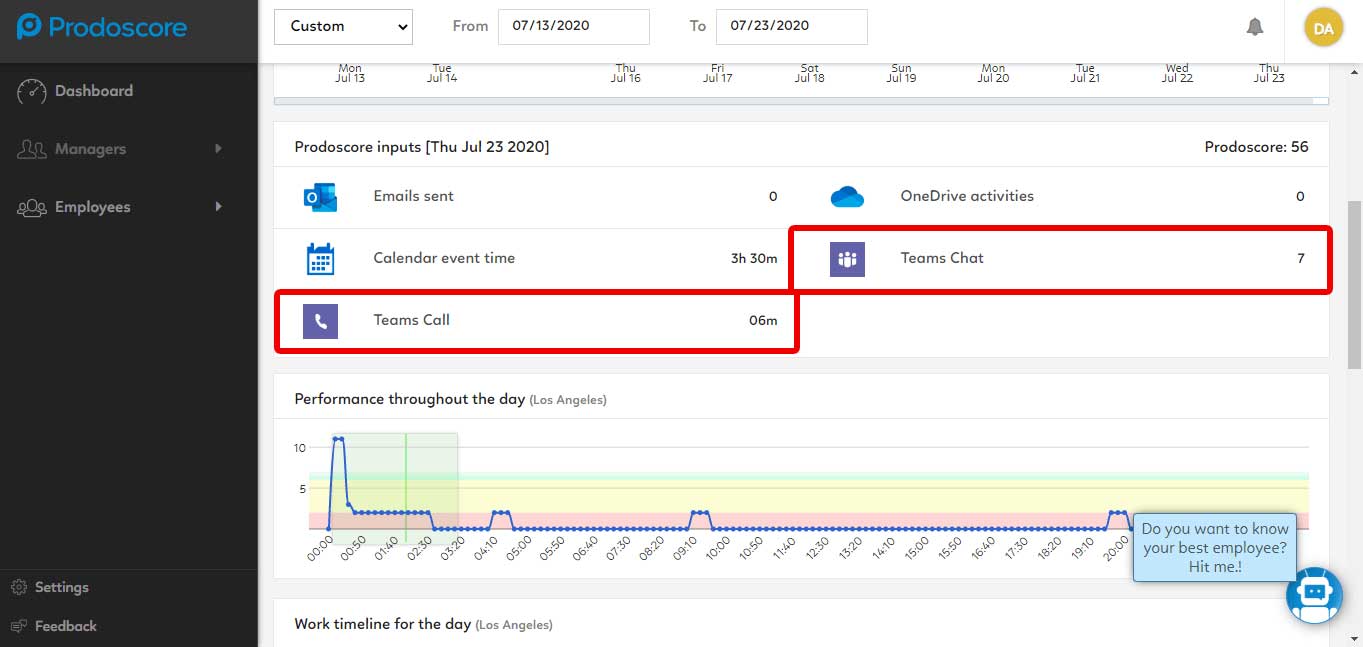
Task: Click the date range timeline bar
Action: click(801, 101)
